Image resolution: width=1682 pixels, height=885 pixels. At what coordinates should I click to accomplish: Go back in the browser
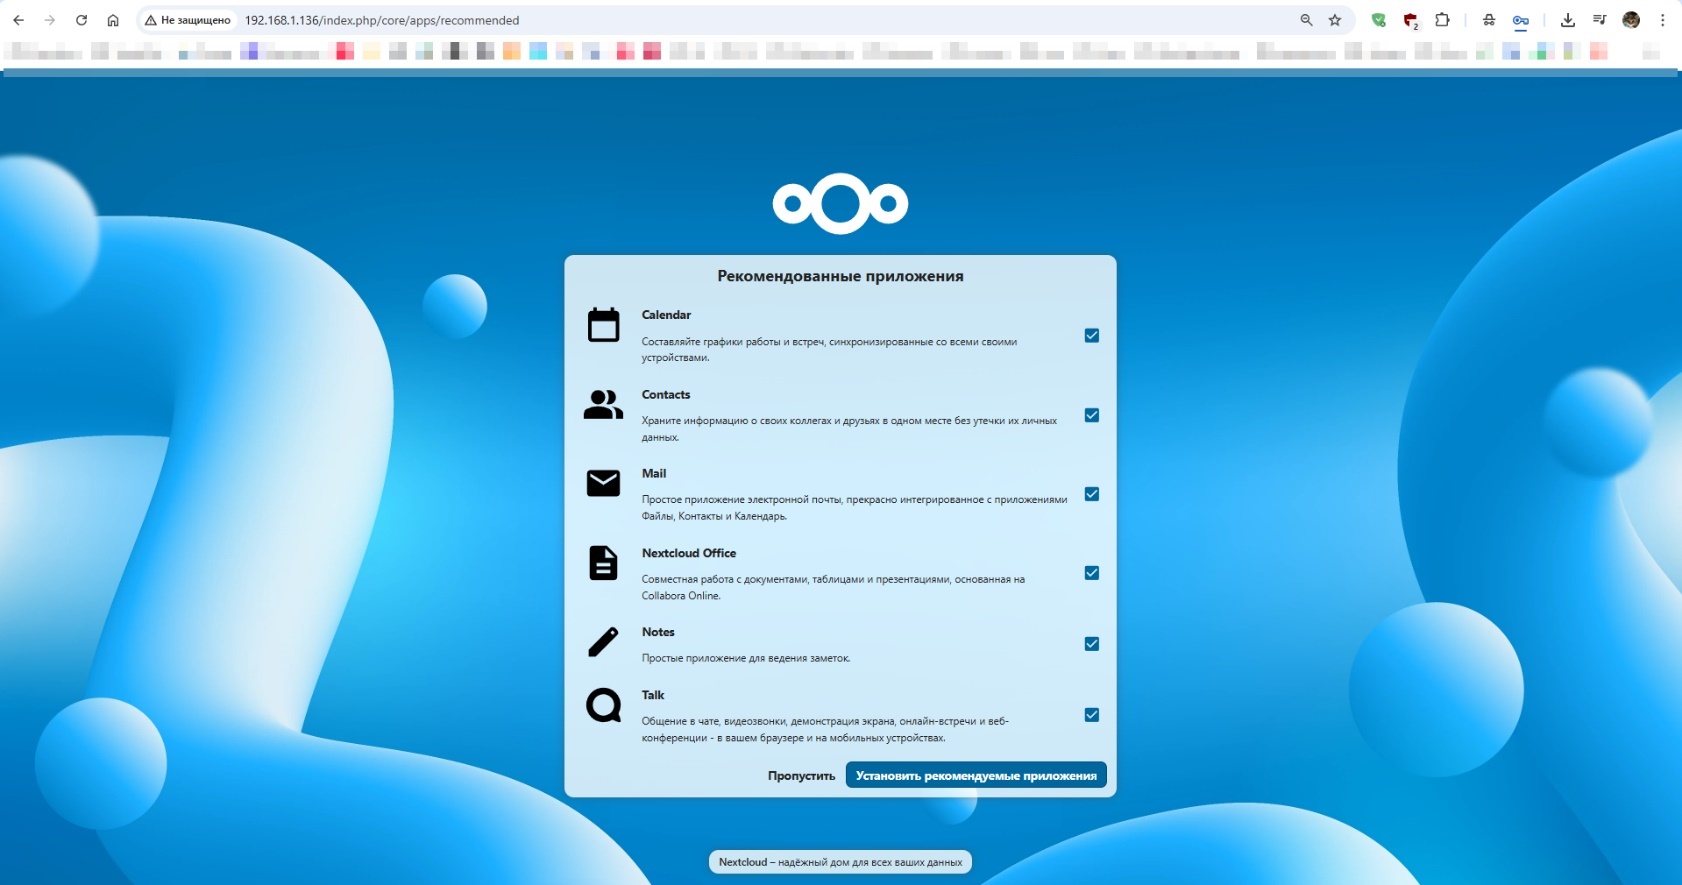click(x=18, y=20)
